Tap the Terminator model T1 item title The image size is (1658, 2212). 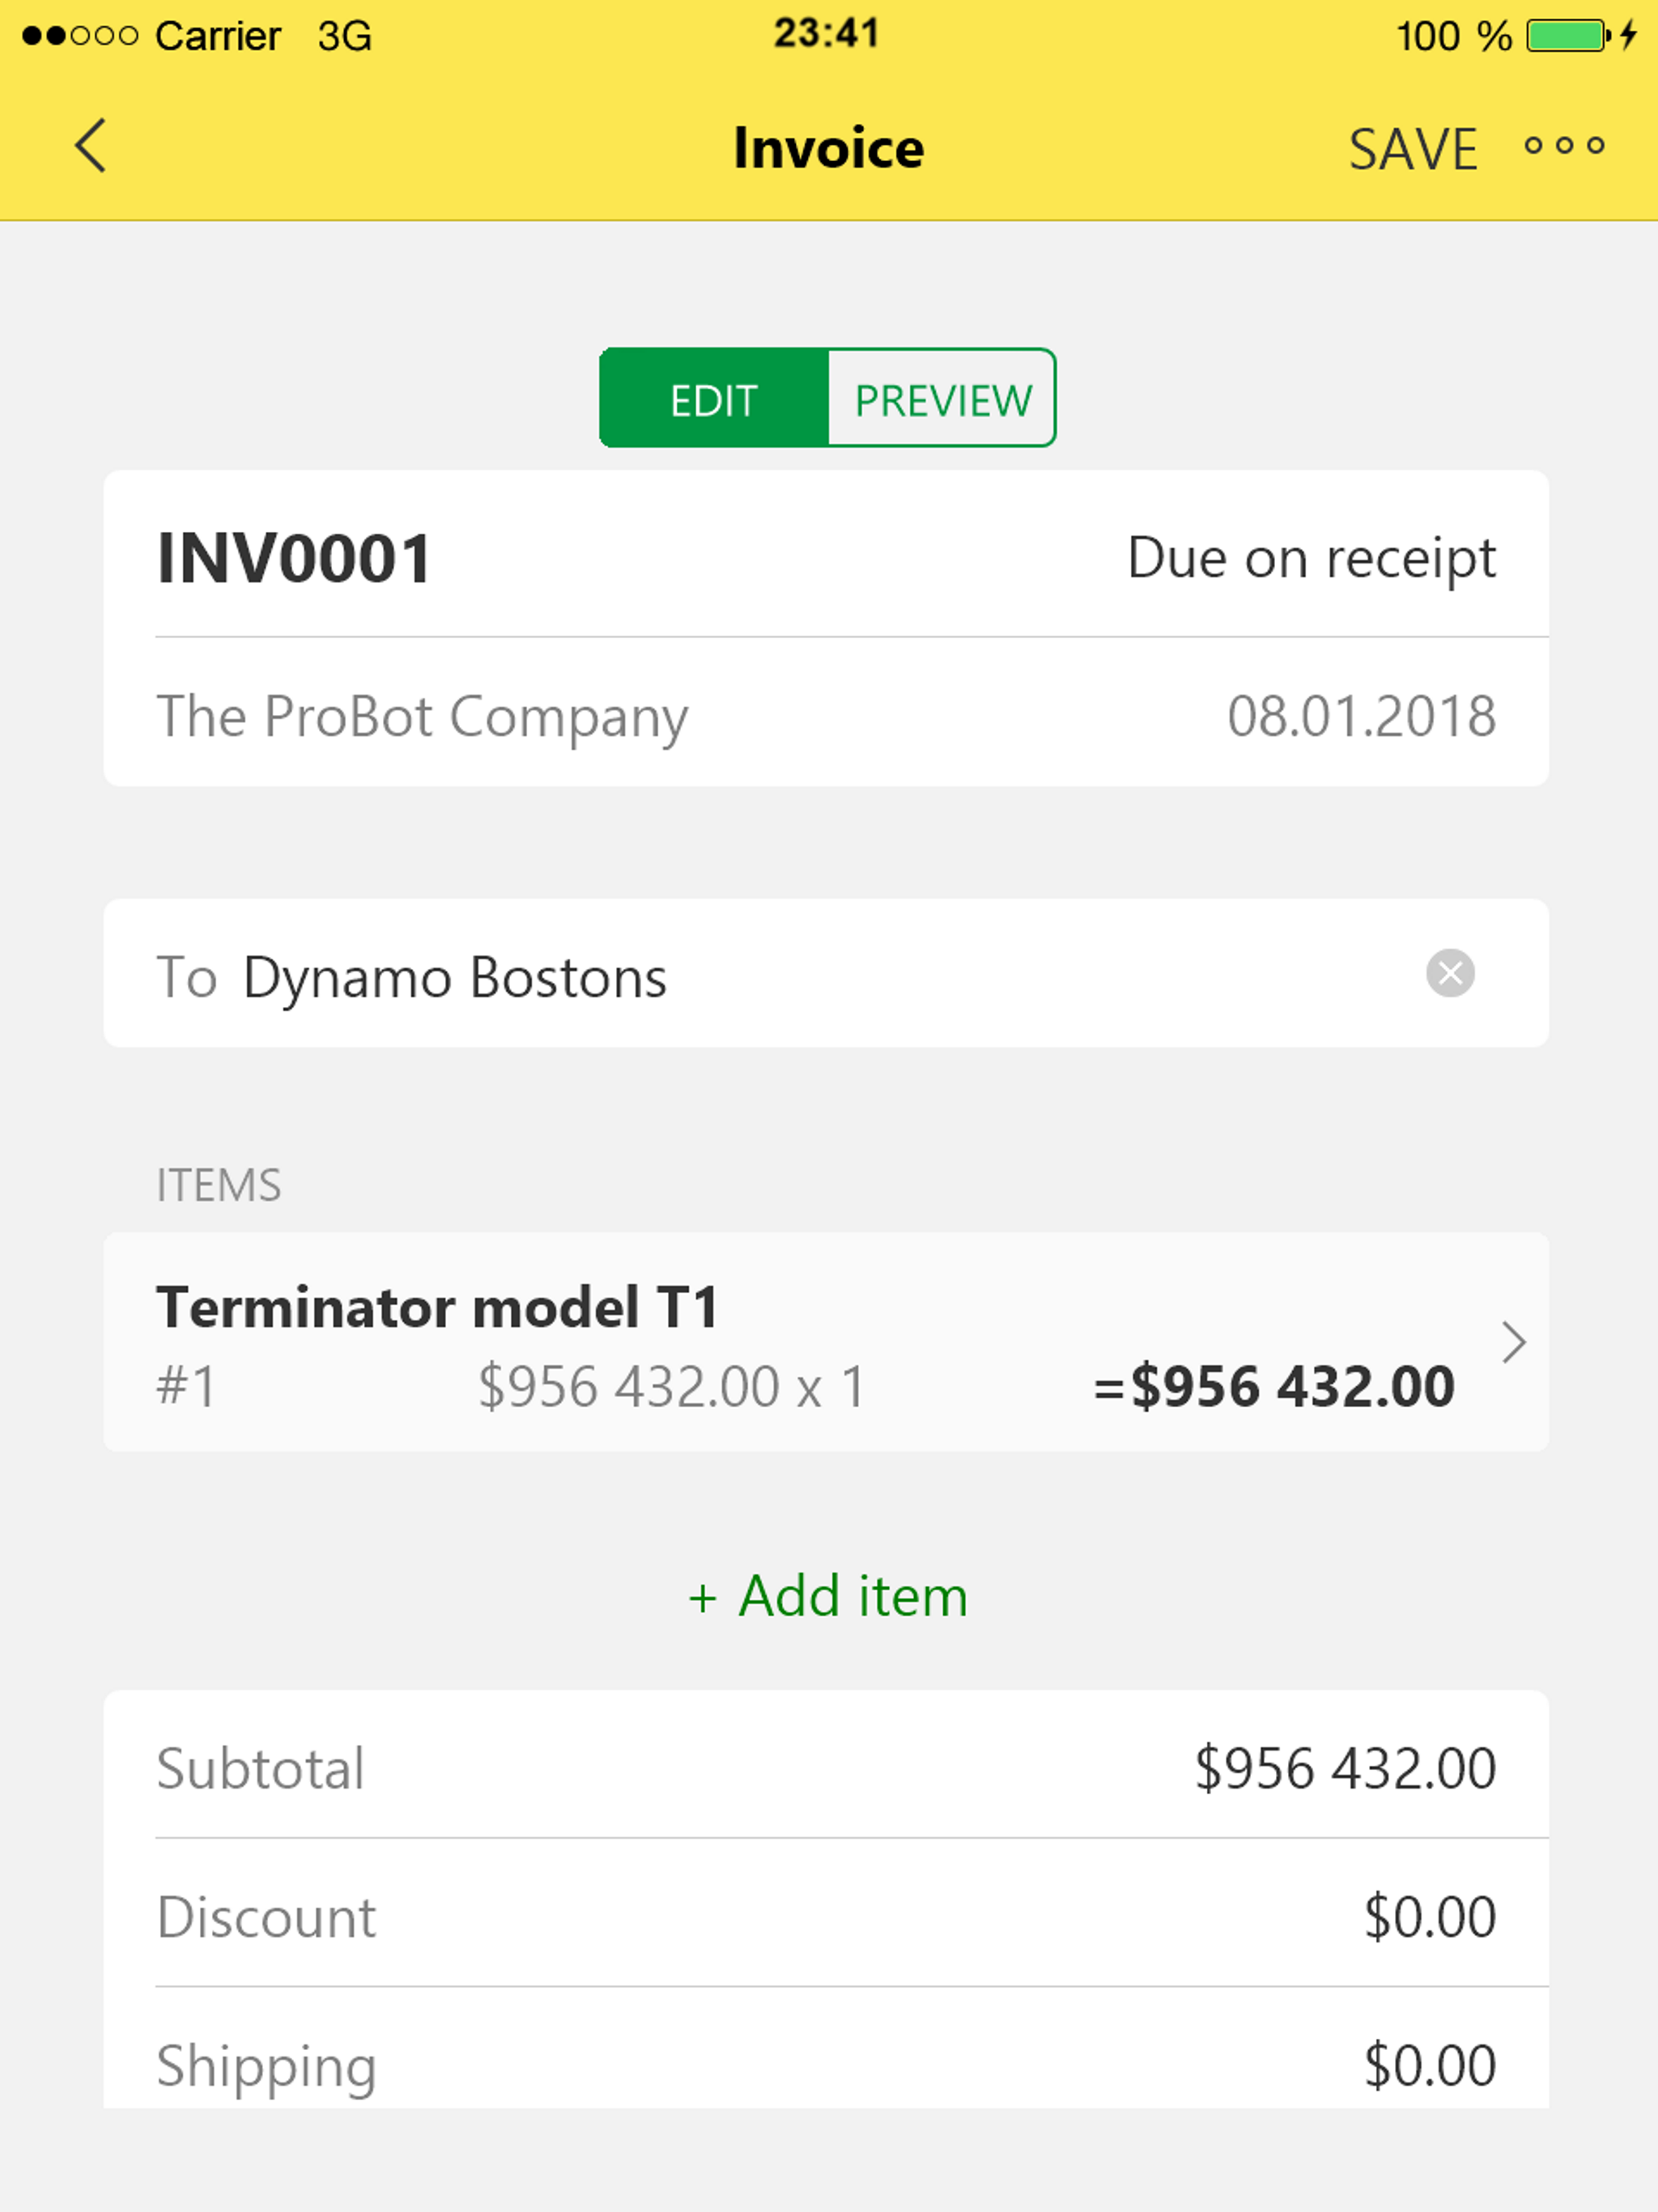click(x=437, y=1306)
